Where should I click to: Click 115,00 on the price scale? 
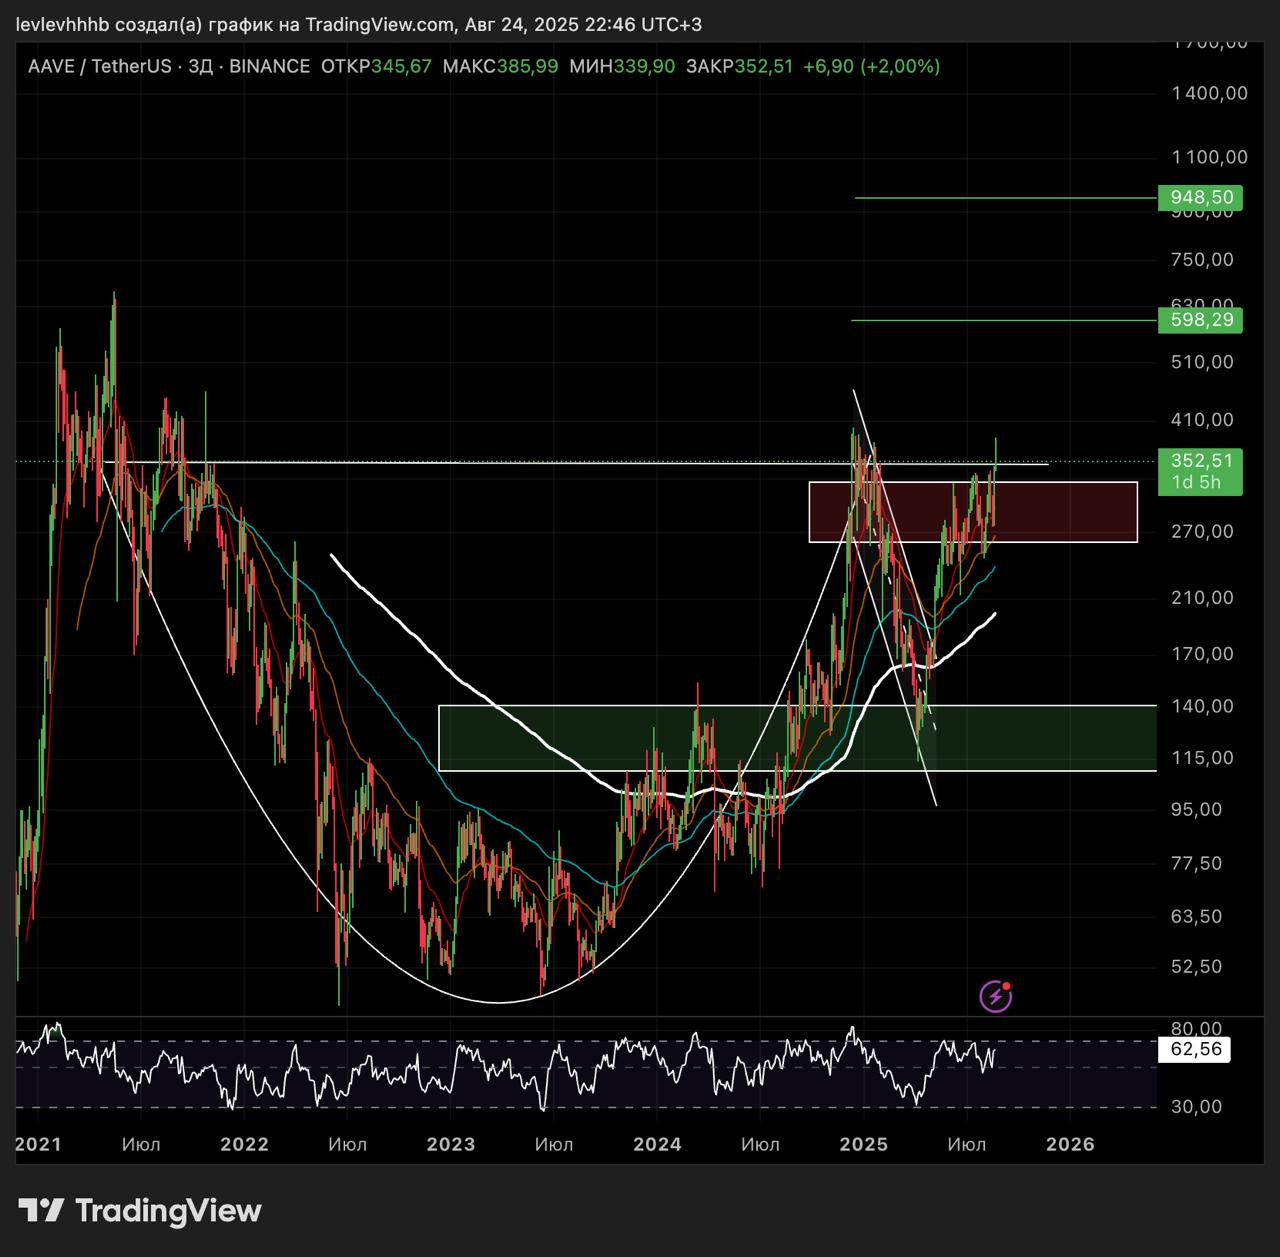point(1203,758)
